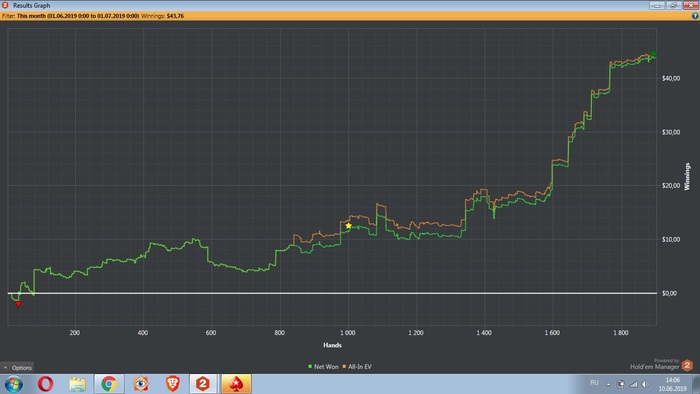Click the help icon on filter bar
The width and height of the screenshot is (700, 394).
pos(695,16)
